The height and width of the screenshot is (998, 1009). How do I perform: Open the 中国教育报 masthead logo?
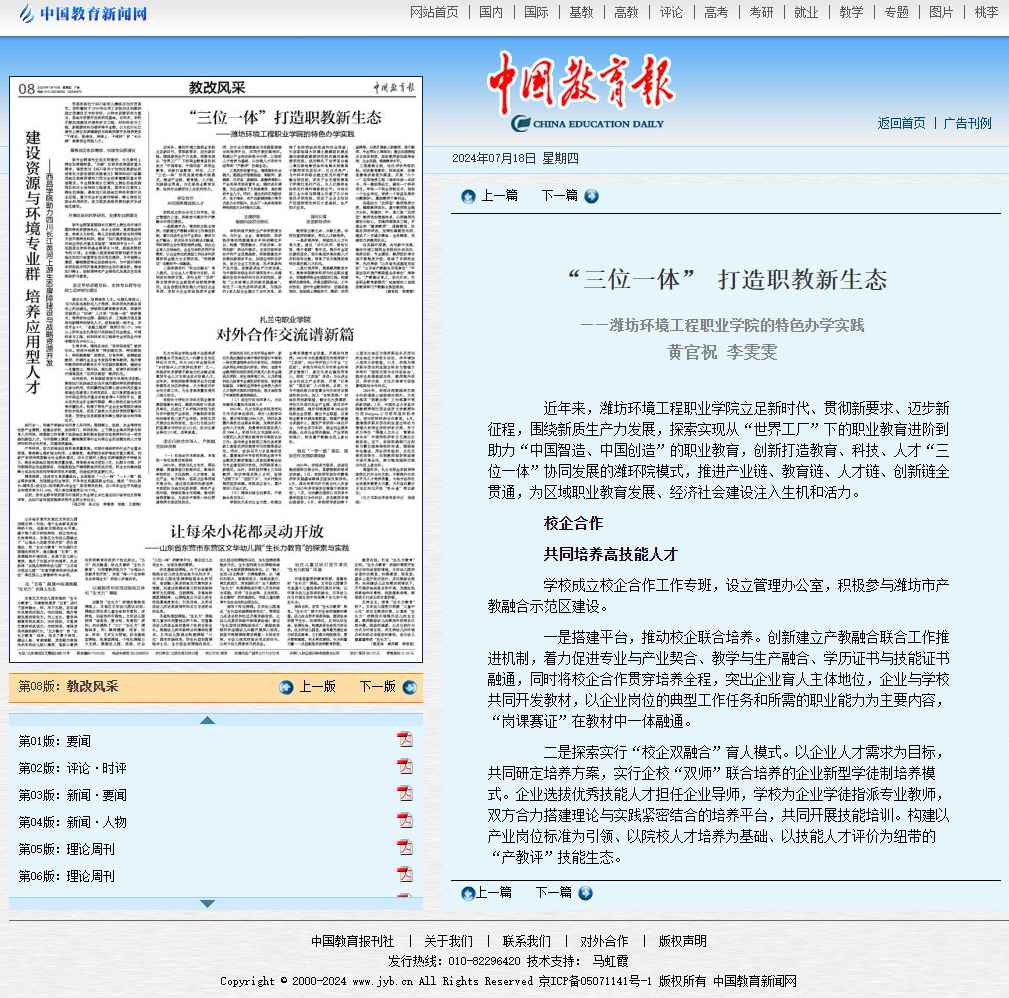(580, 92)
